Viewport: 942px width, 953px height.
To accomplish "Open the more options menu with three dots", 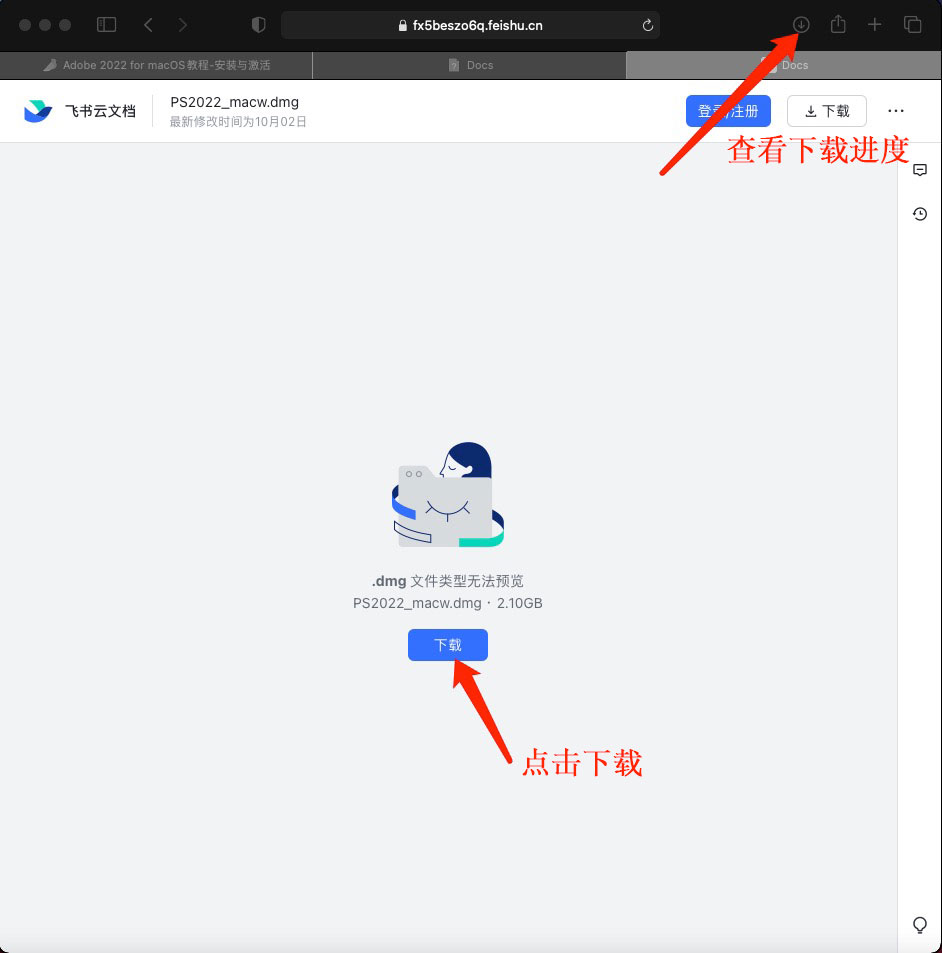I will pyautogui.click(x=895, y=111).
